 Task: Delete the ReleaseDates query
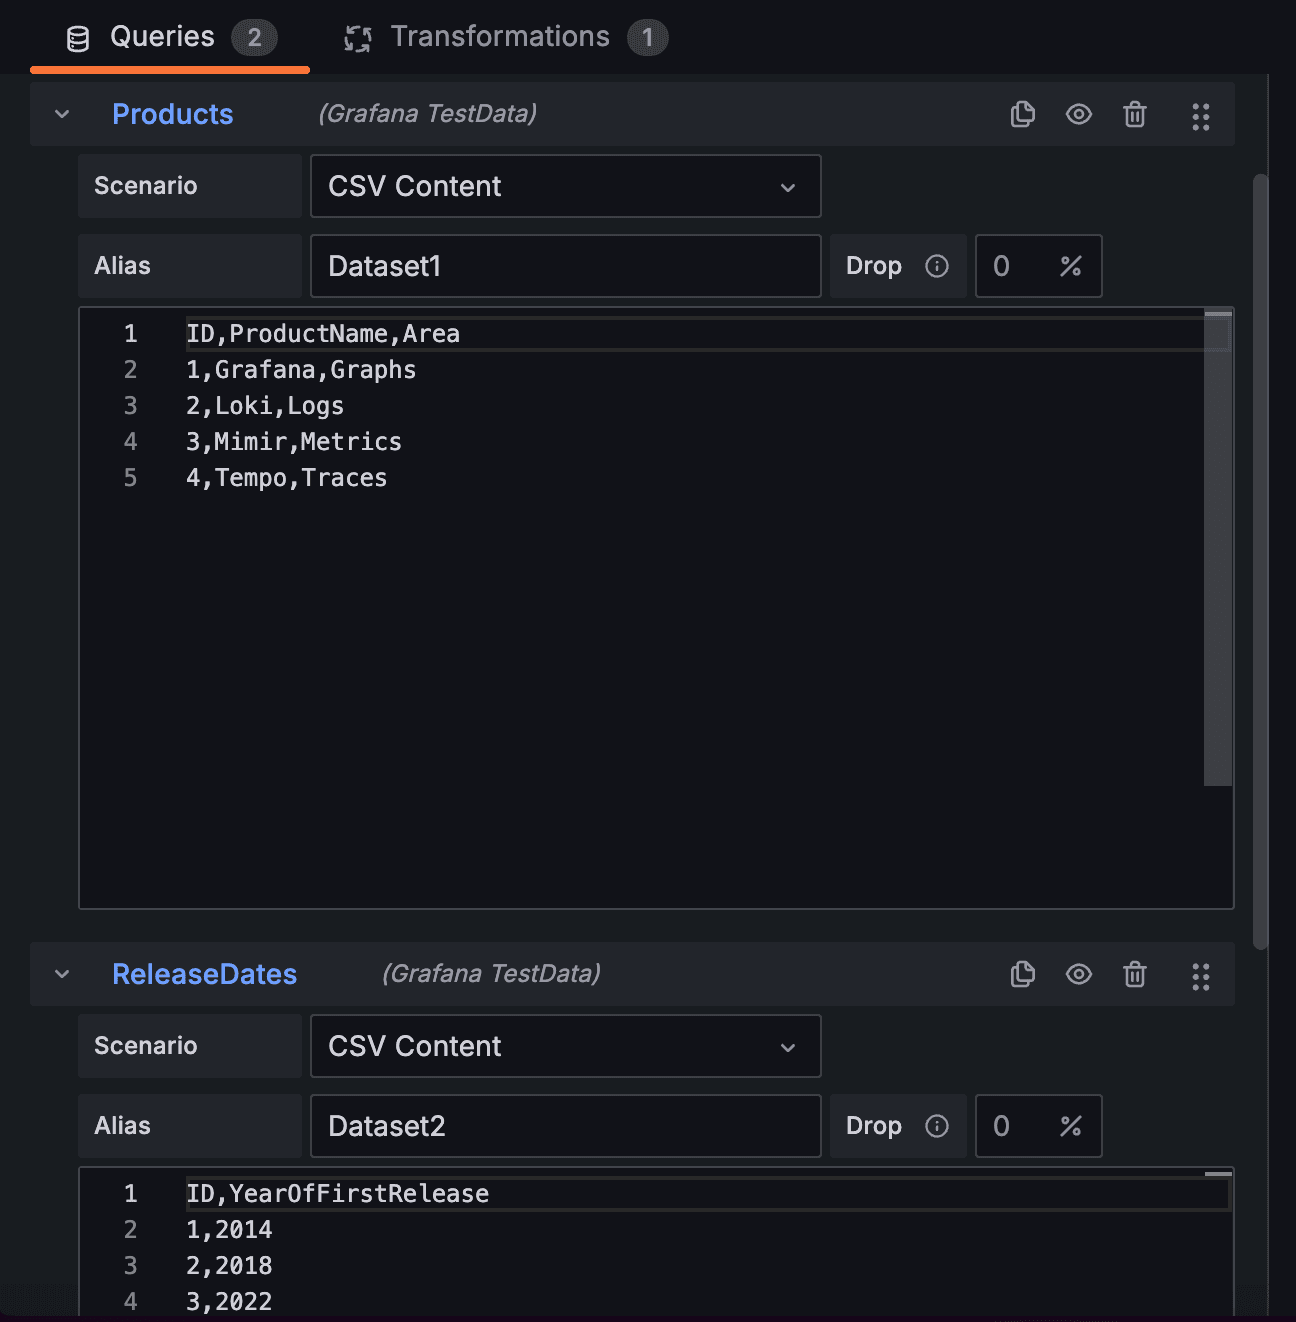pos(1134,974)
